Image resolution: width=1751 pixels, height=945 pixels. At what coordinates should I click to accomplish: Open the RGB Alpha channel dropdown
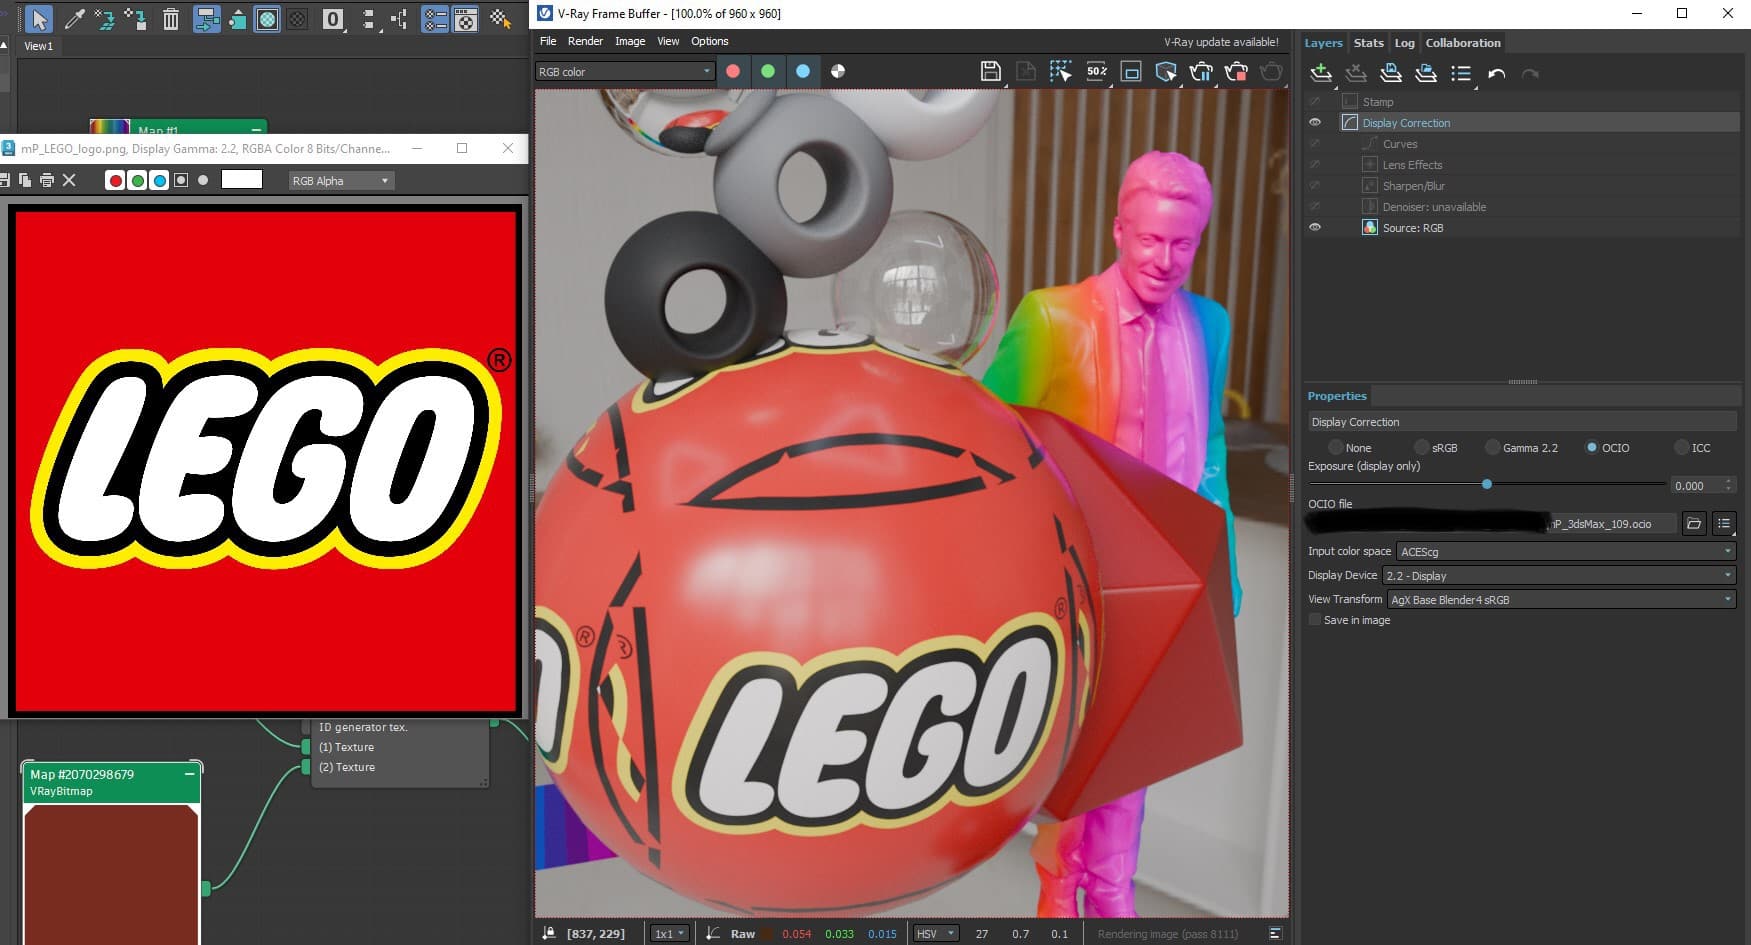(x=340, y=181)
